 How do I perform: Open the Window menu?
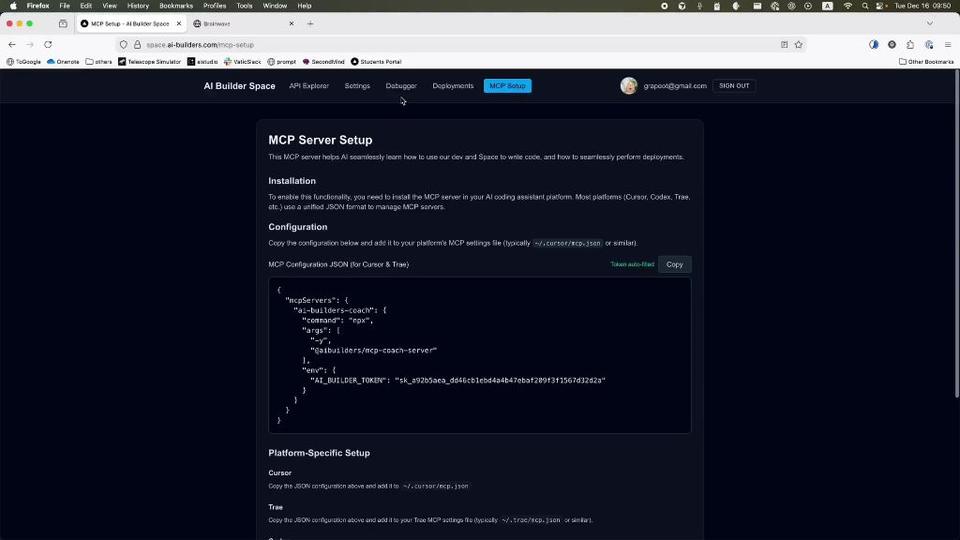pos(275,6)
